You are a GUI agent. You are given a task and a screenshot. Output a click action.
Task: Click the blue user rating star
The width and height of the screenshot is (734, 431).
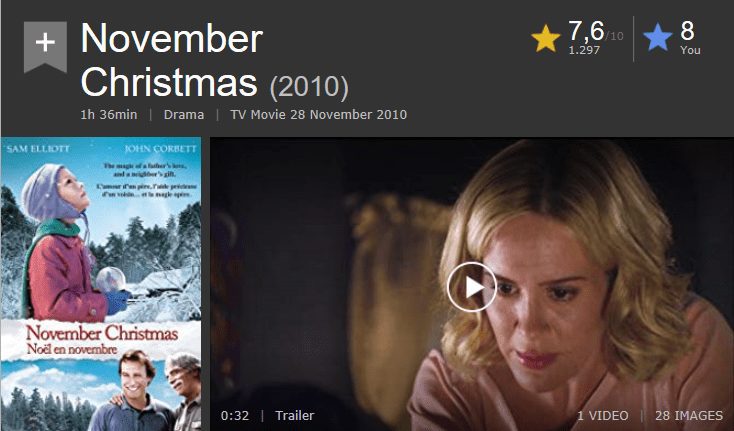658,38
